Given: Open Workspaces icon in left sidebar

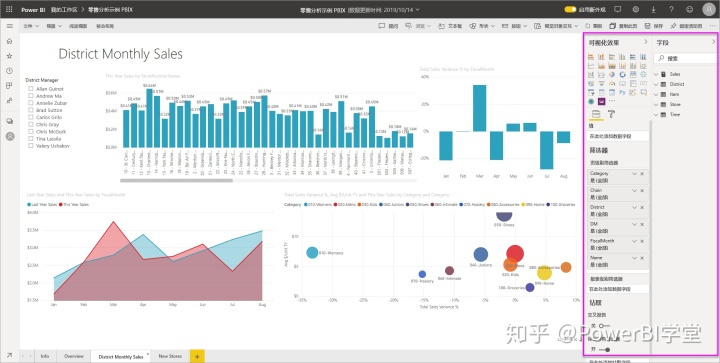Looking at the screenshot, I should coord(9,121).
